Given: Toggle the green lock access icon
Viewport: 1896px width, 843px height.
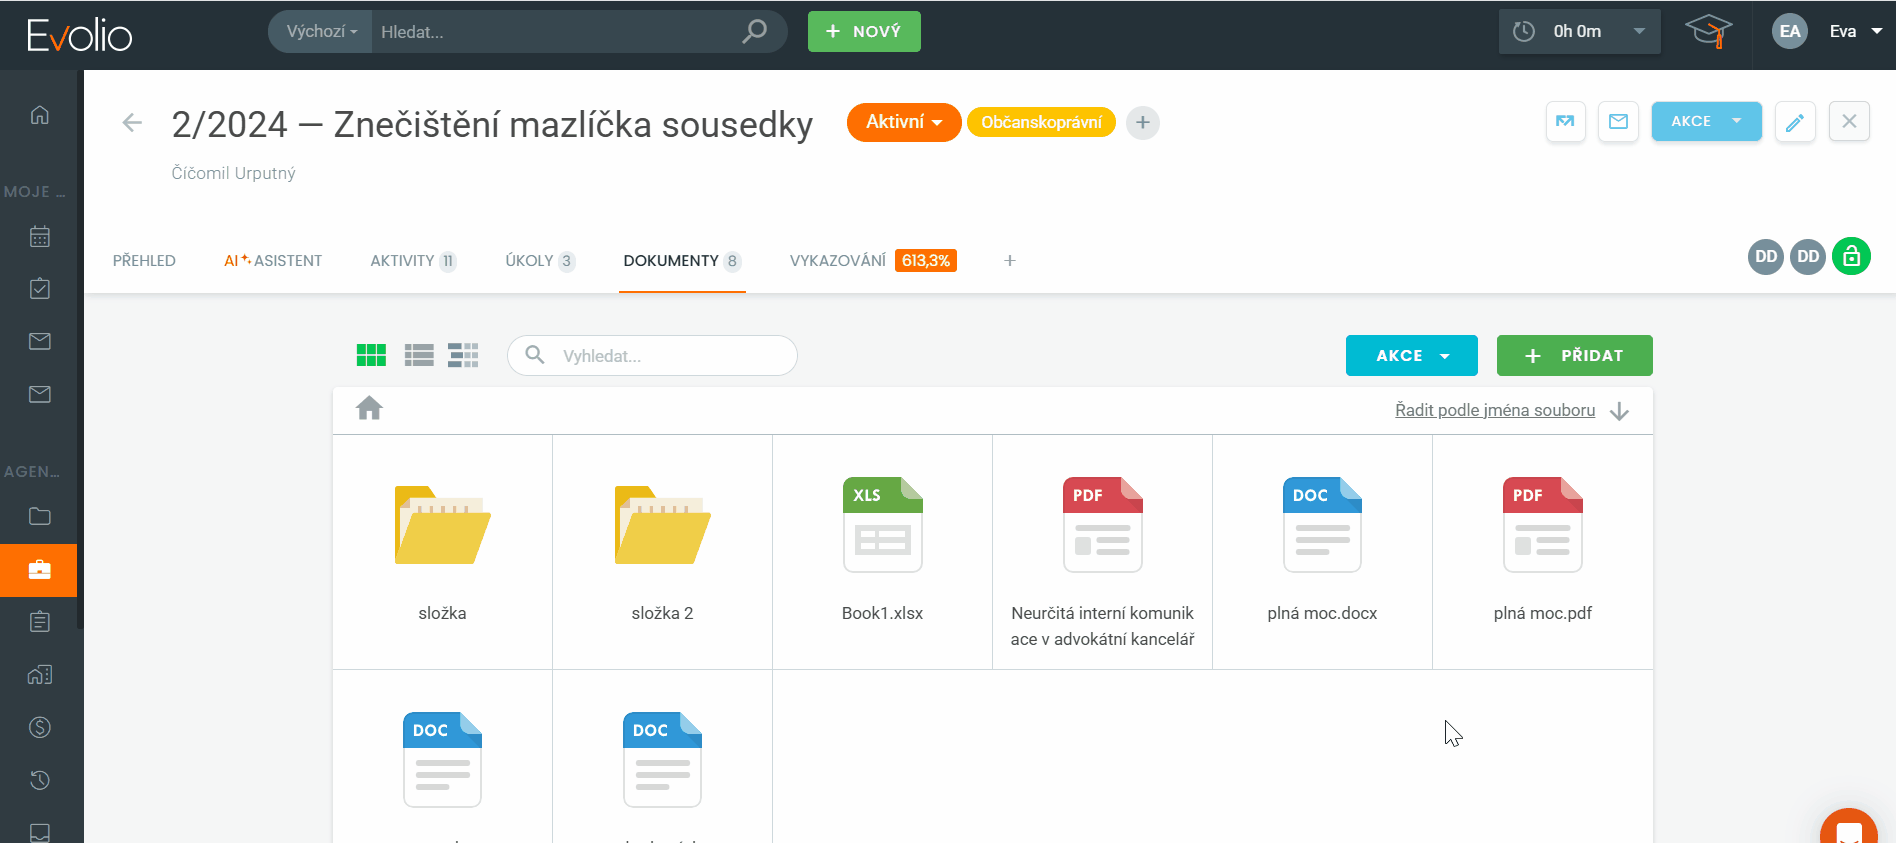Looking at the screenshot, I should point(1851,257).
